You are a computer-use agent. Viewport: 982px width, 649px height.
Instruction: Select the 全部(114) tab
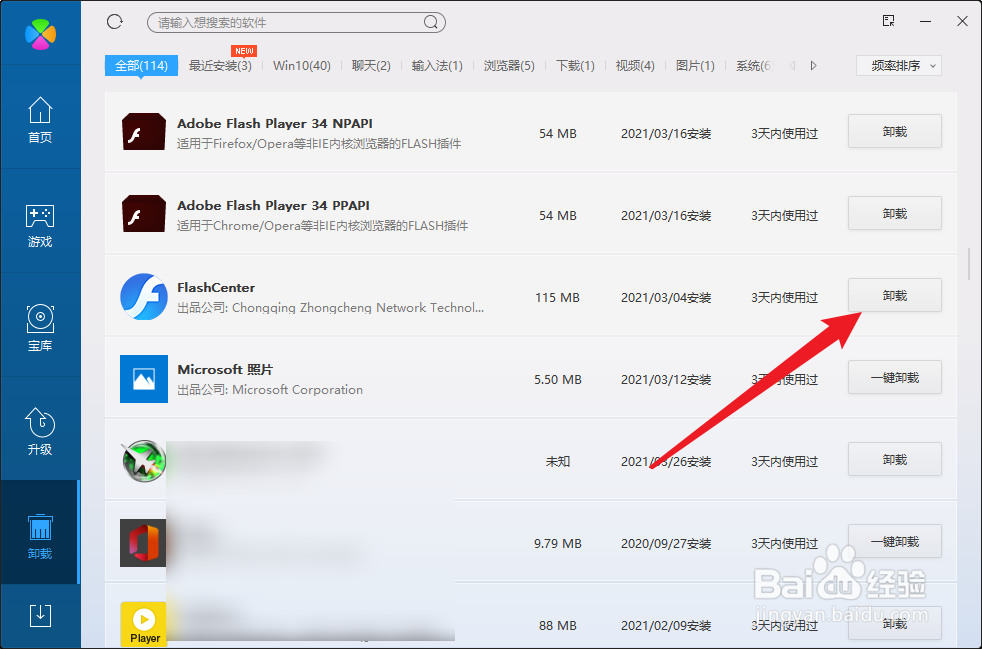[142, 66]
